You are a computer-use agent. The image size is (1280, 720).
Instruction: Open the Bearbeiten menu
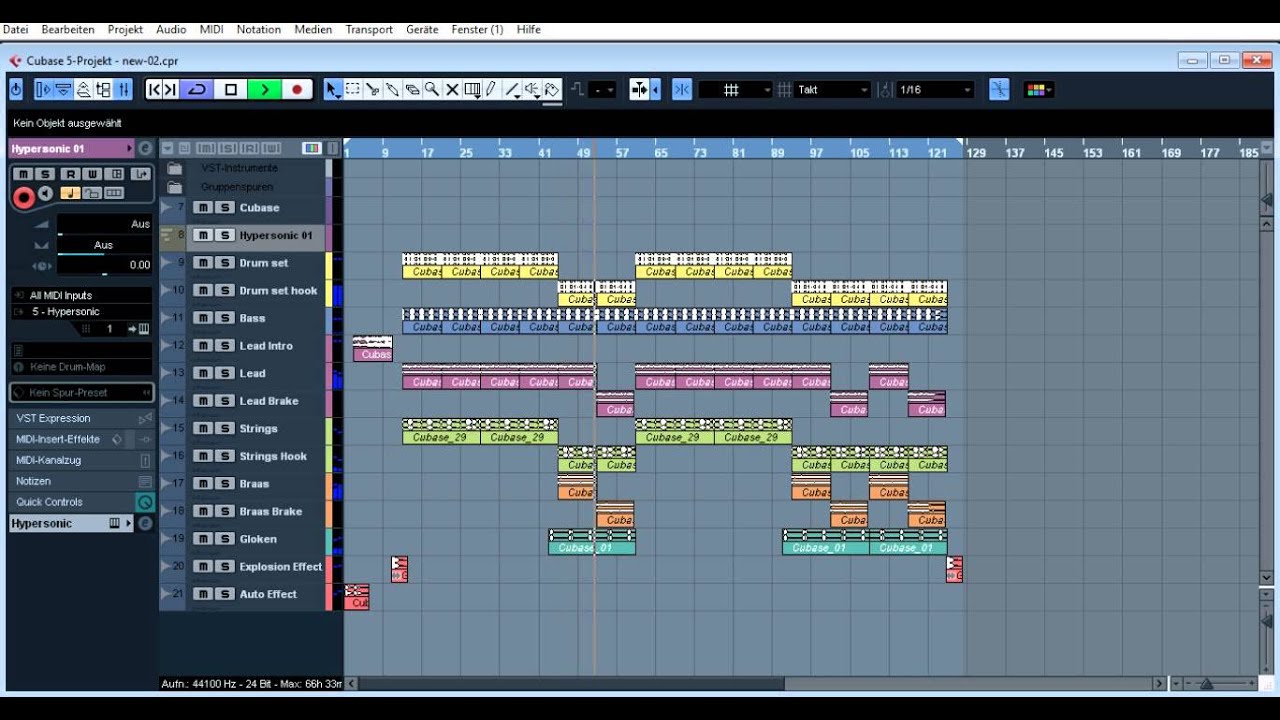pyautogui.click(x=69, y=30)
